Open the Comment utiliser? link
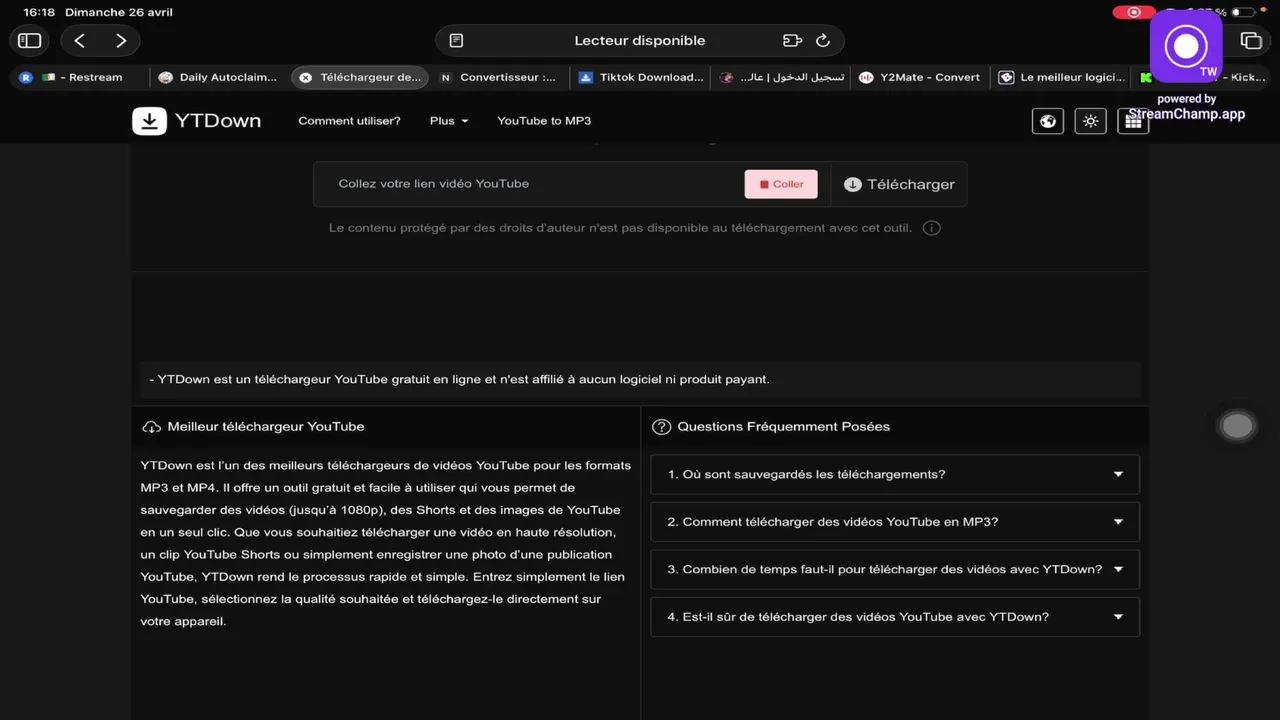Image resolution: width=1280 pixels, height=720 pixels. [x=349, y=121]
